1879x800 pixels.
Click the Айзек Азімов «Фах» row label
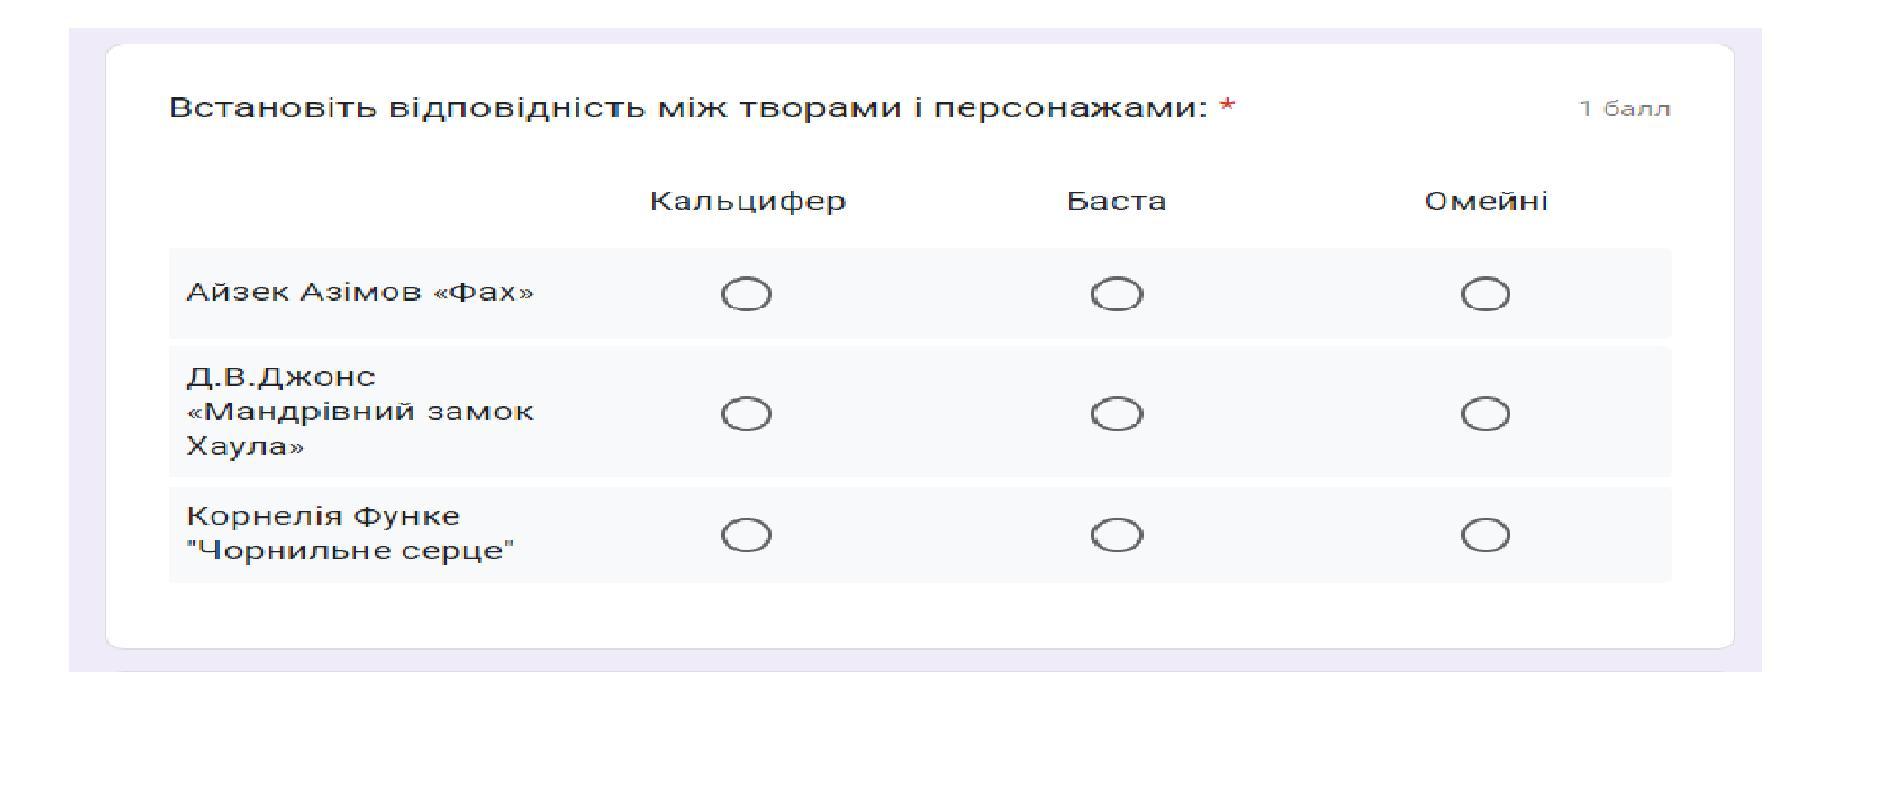pos(360,292)
